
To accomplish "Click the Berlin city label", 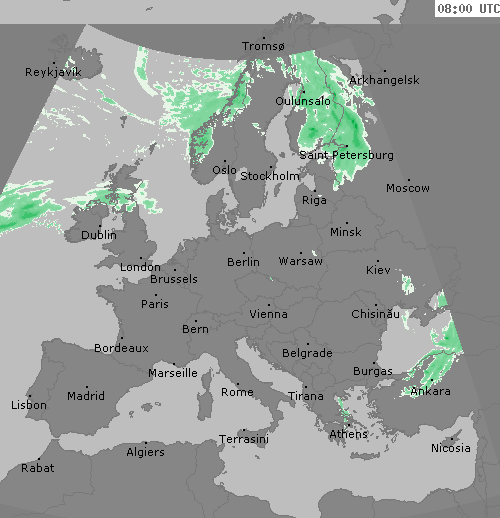I will (x=243, y=262).
